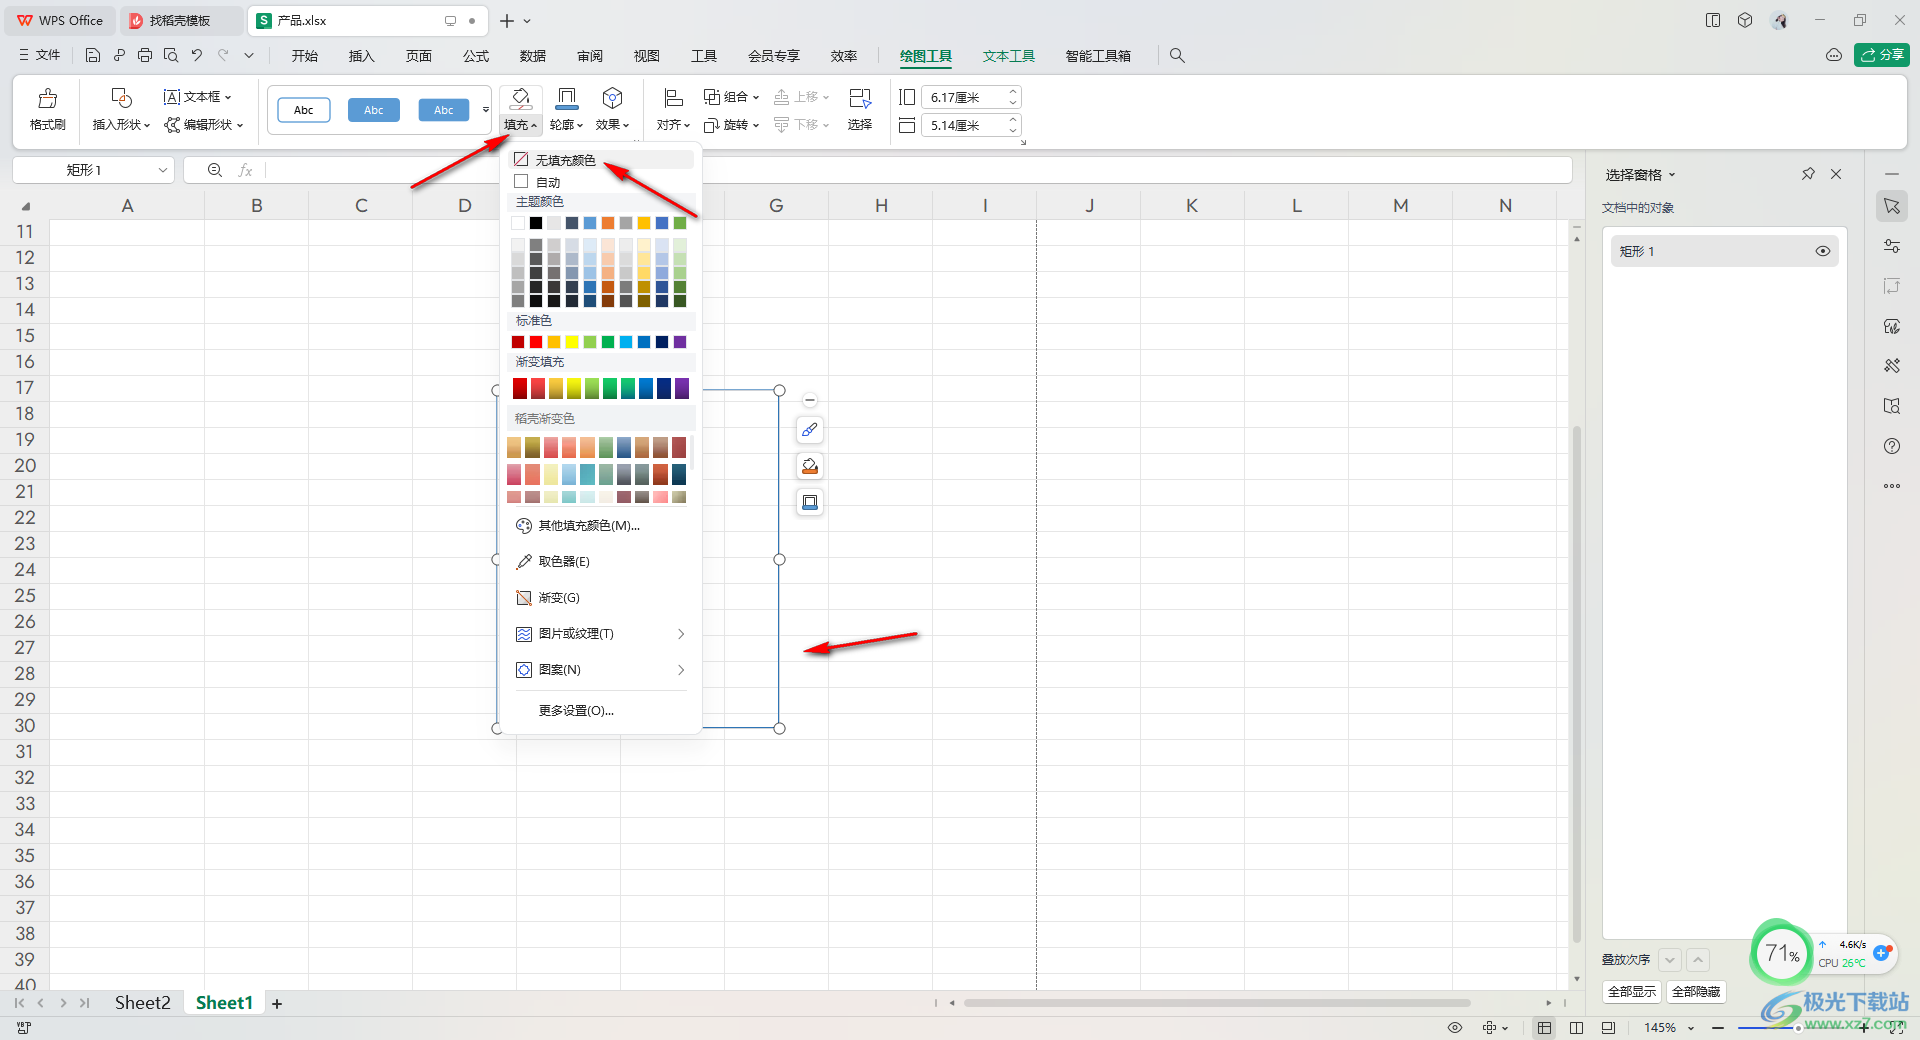Open the Data (数据) ribbon tab
1920x1040 pixels.
pos(533,56)
